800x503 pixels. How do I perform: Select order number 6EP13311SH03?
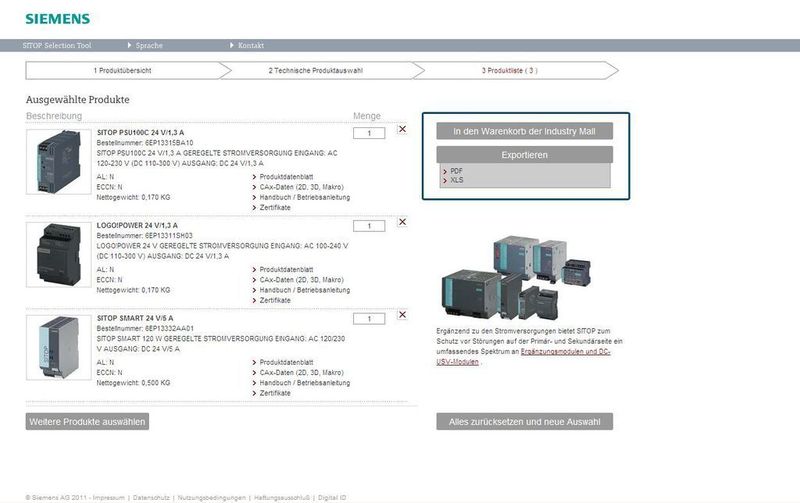pyautogui.click(x=169, y=236)
